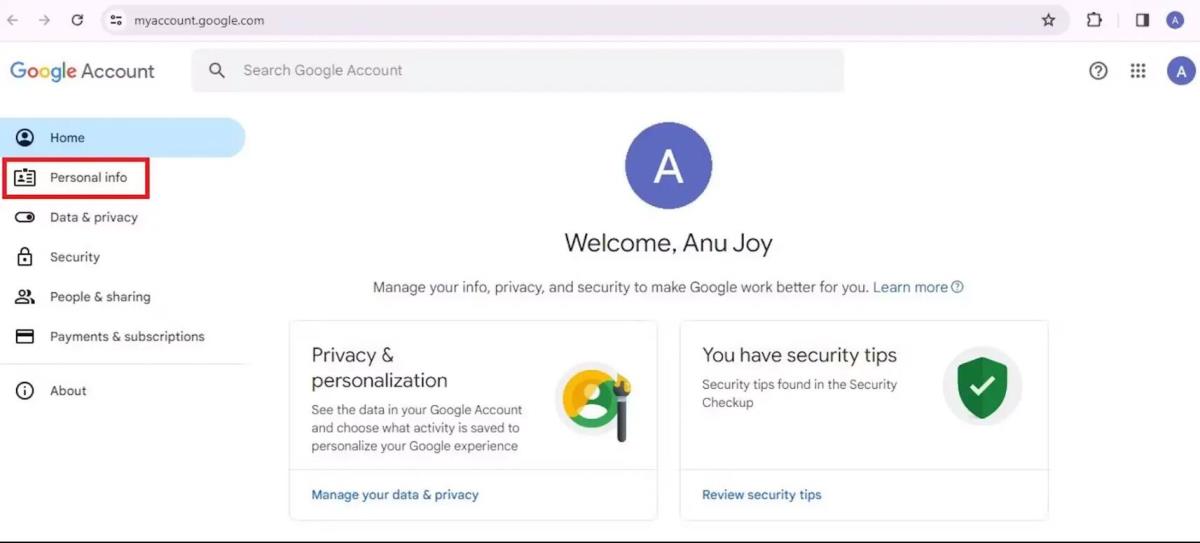Image resolution: width=1200 pixels, height=543 pixels.
Task: Select Security from the sidebar
Action: click(122, 257)
